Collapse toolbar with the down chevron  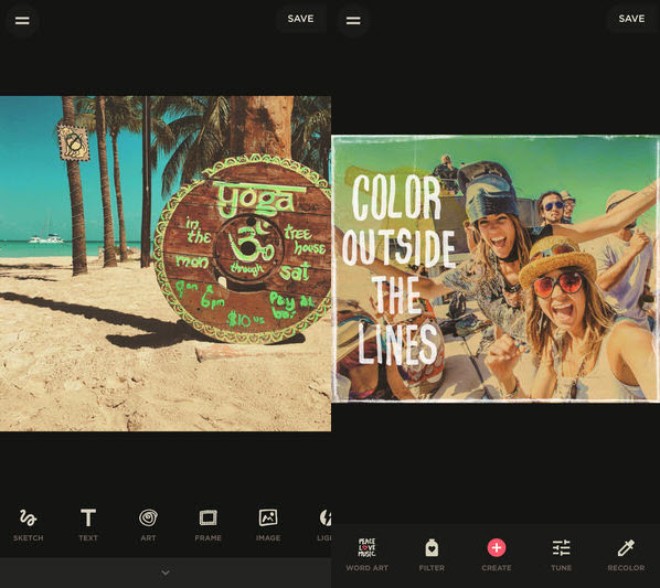click(x=165, y=572)
